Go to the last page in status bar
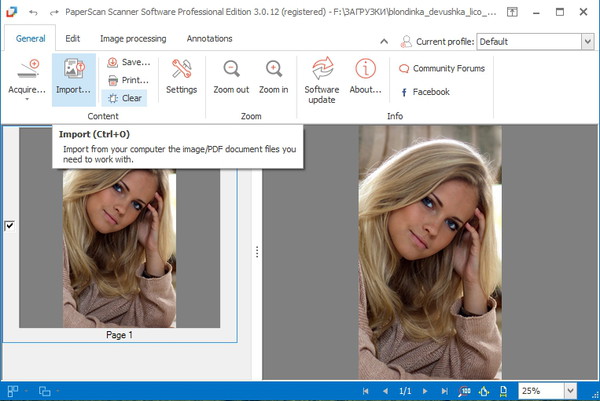 pyautogui.click(x=446, y=391)
